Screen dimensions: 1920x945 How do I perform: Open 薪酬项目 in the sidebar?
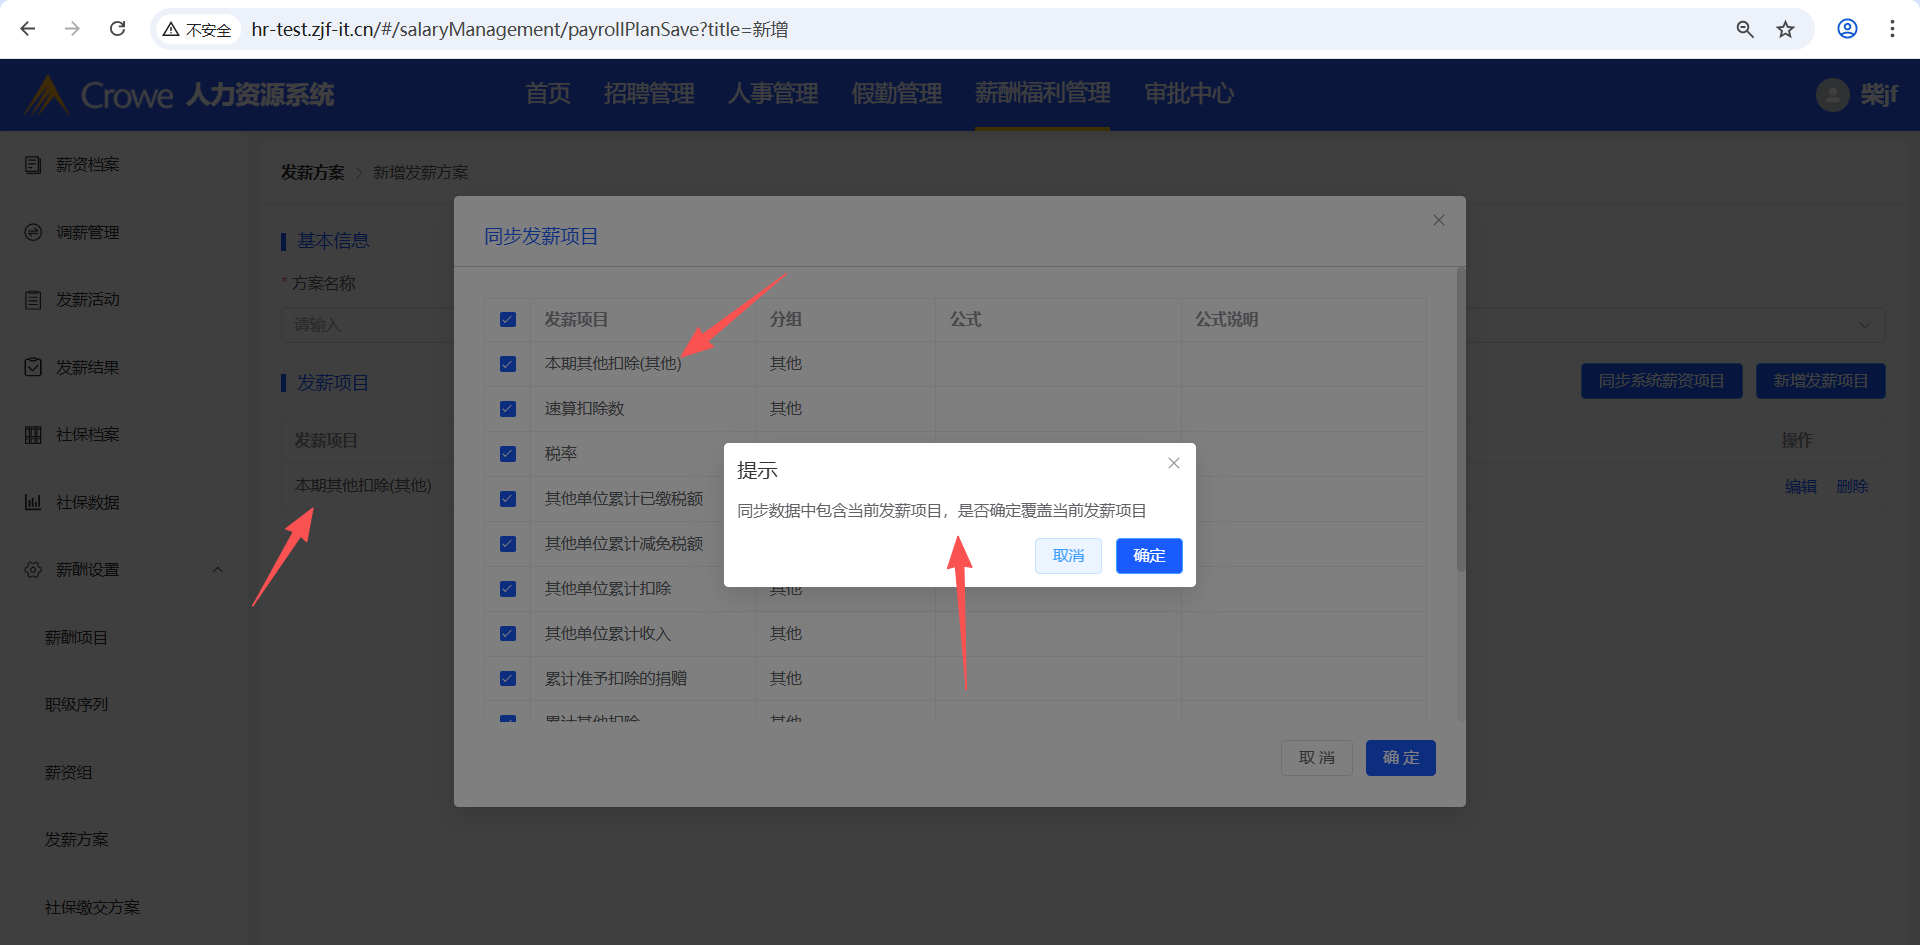pyautogui.click(x=76, y=637)
